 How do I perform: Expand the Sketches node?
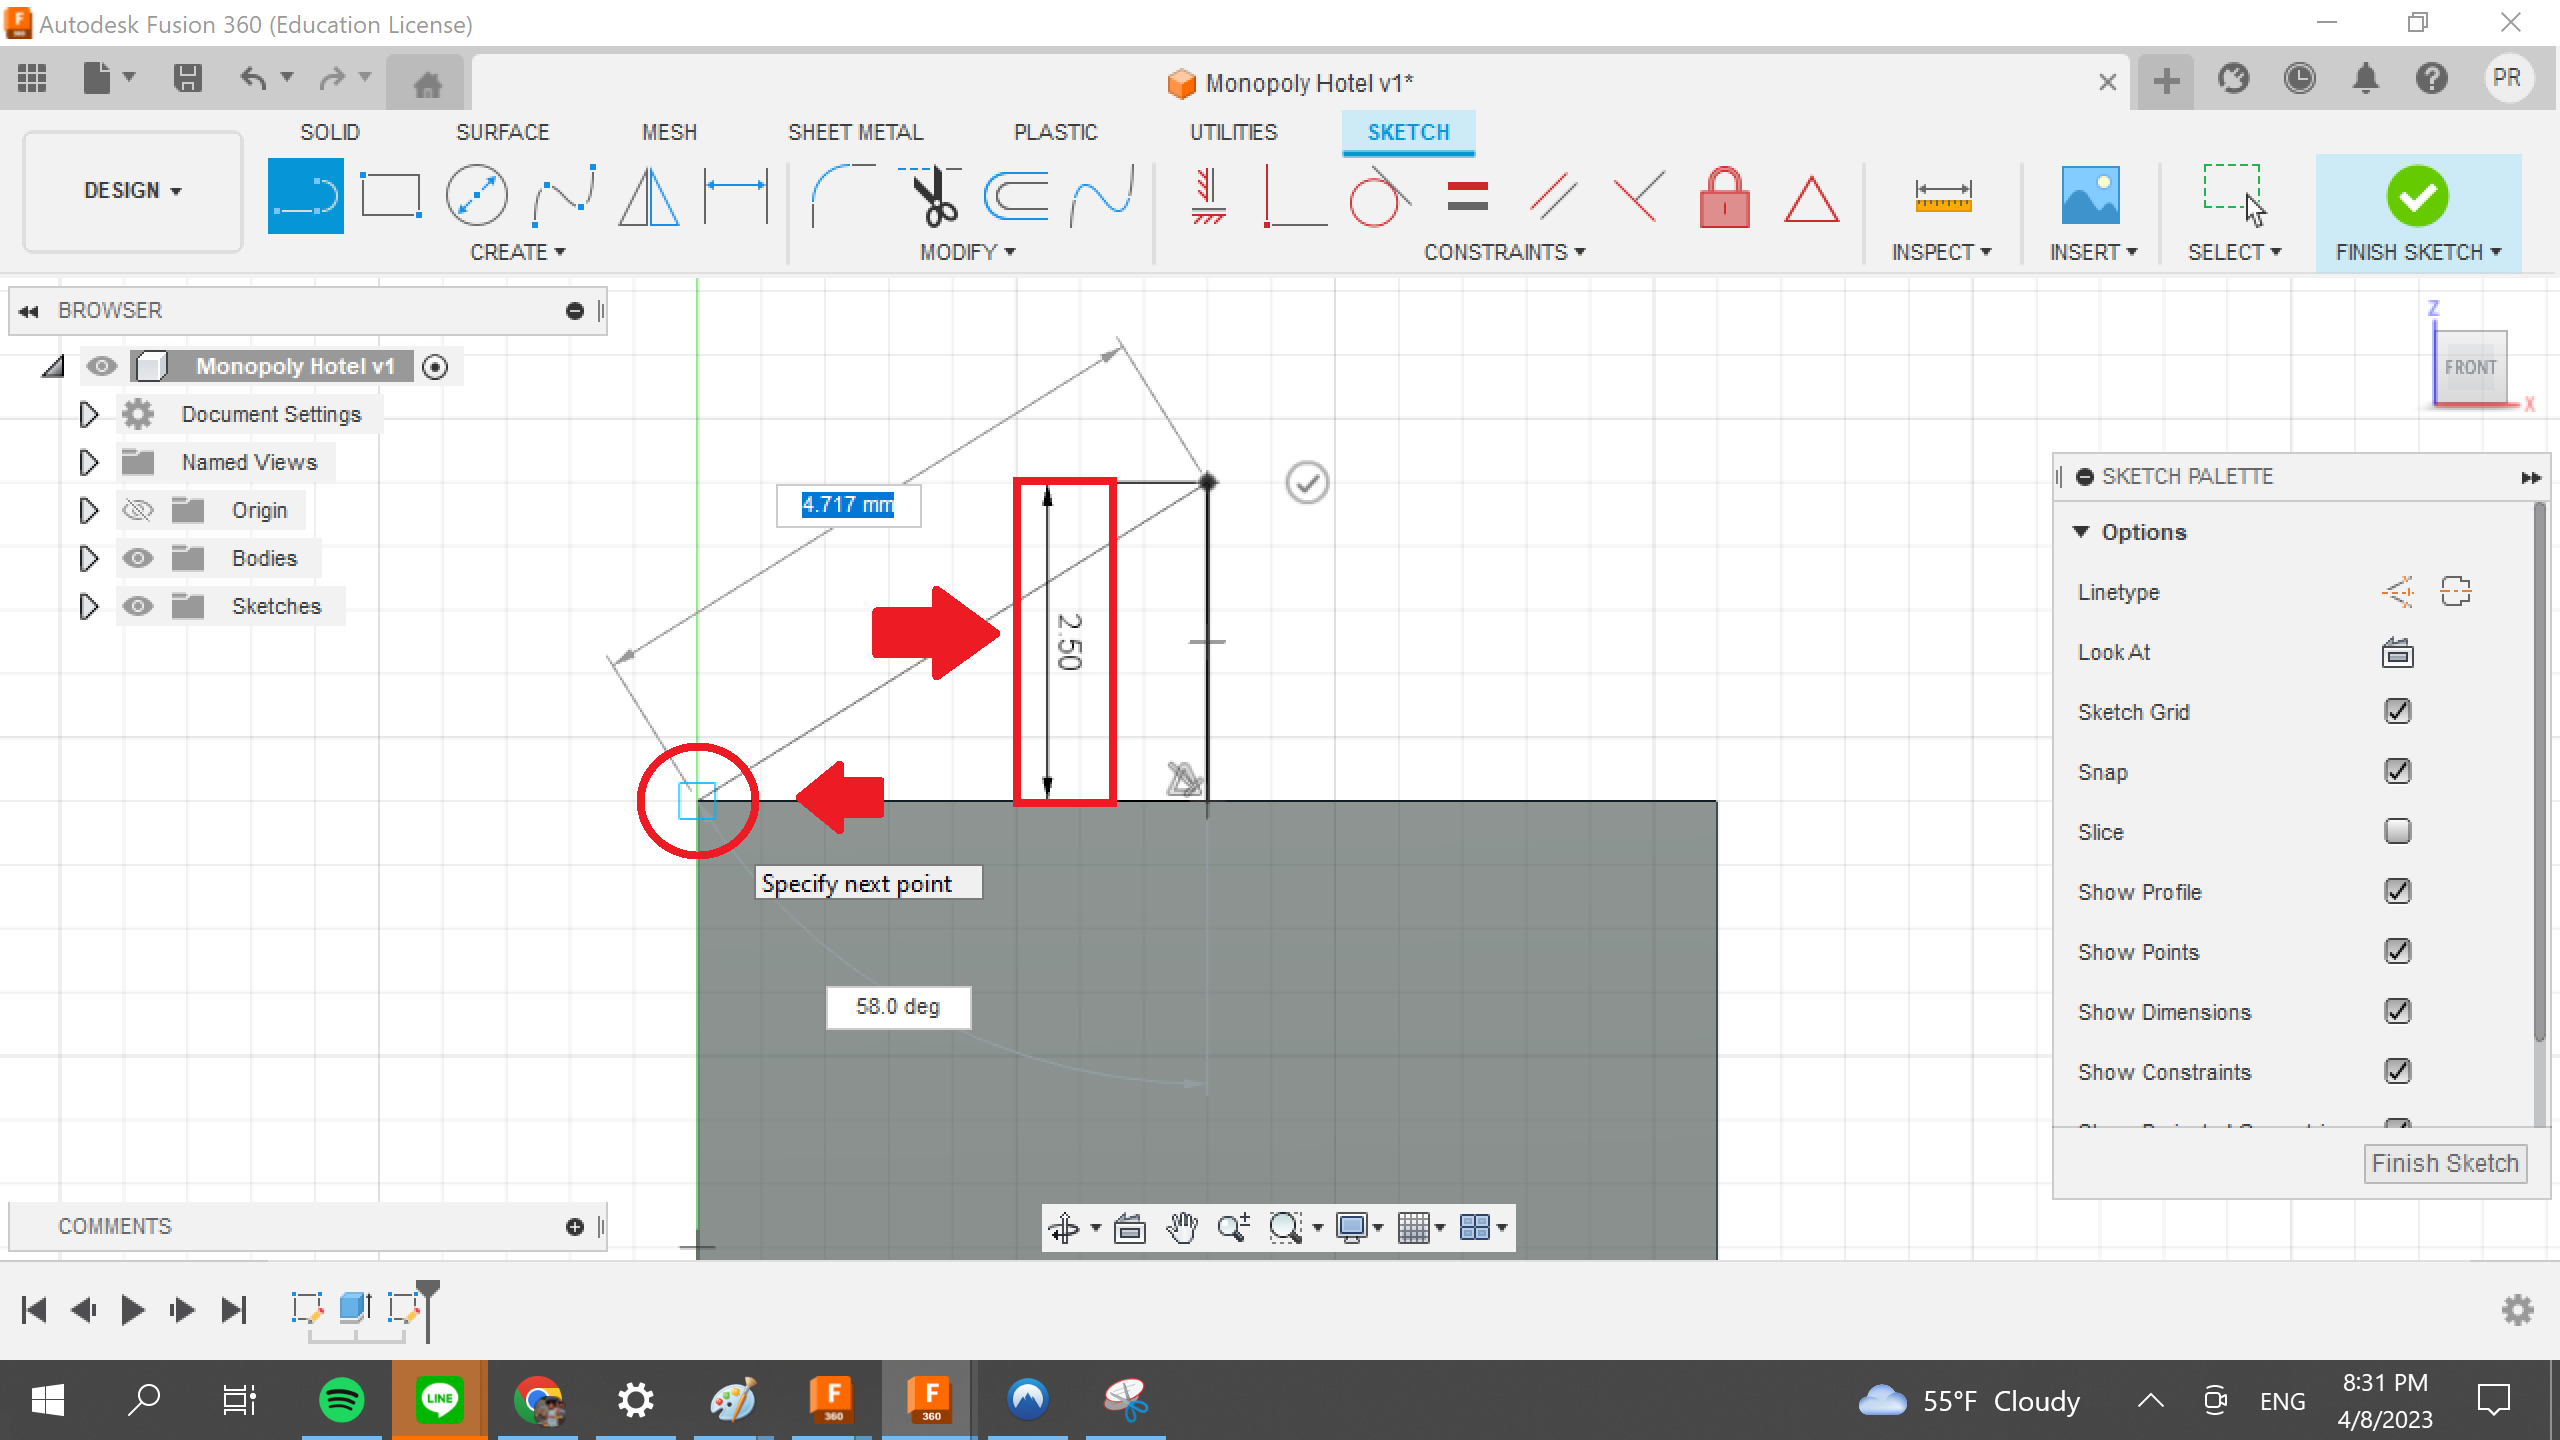pos(88,606)
